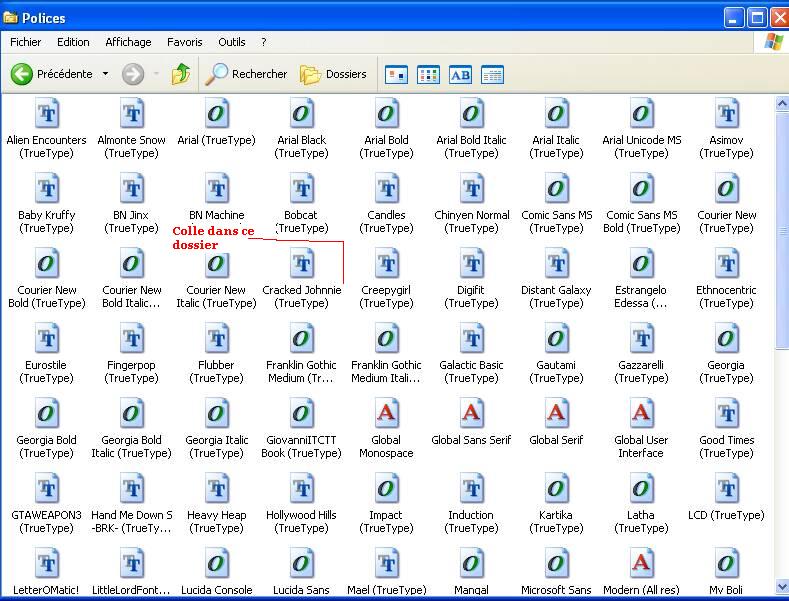
Task: Select the Baby Kruffy font icon
Action: (x=47, y=188)
